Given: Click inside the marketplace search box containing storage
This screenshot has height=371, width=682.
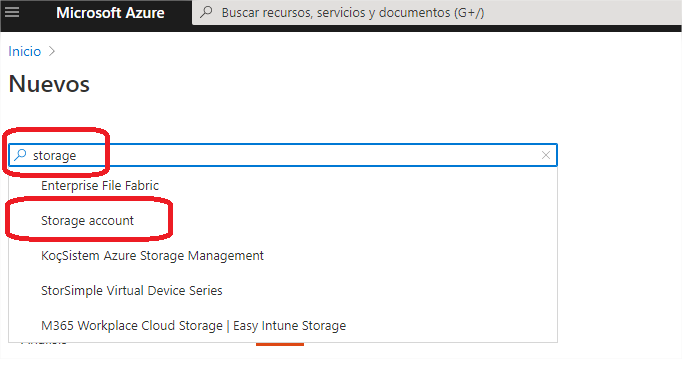Looking at the screenshot, I should coord(283,155).
